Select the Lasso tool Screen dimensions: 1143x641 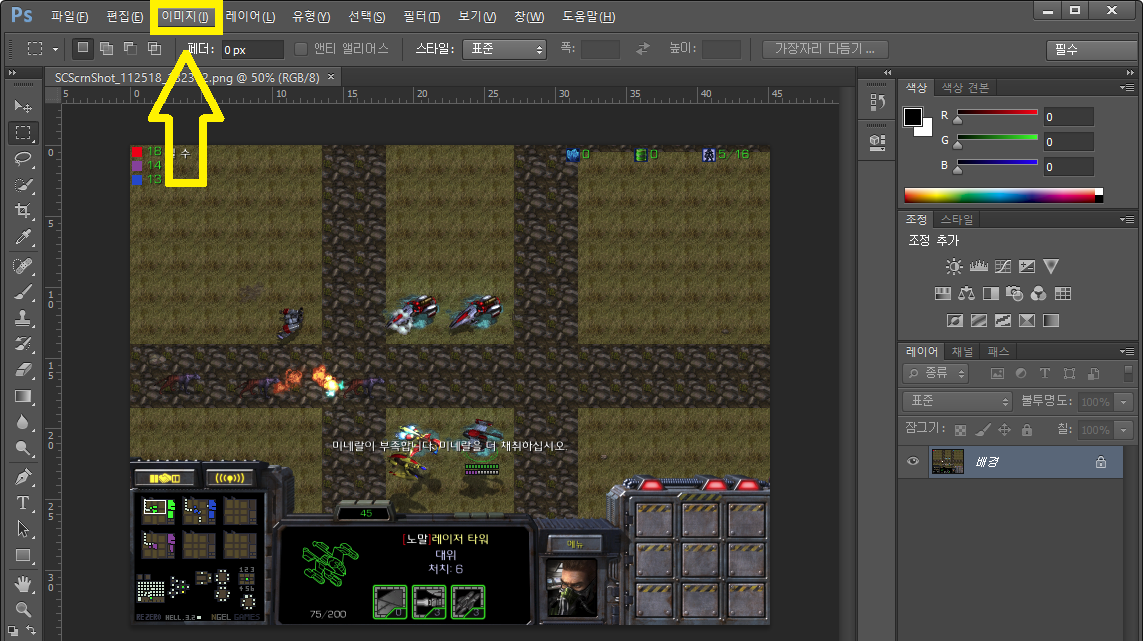(23, 159)
